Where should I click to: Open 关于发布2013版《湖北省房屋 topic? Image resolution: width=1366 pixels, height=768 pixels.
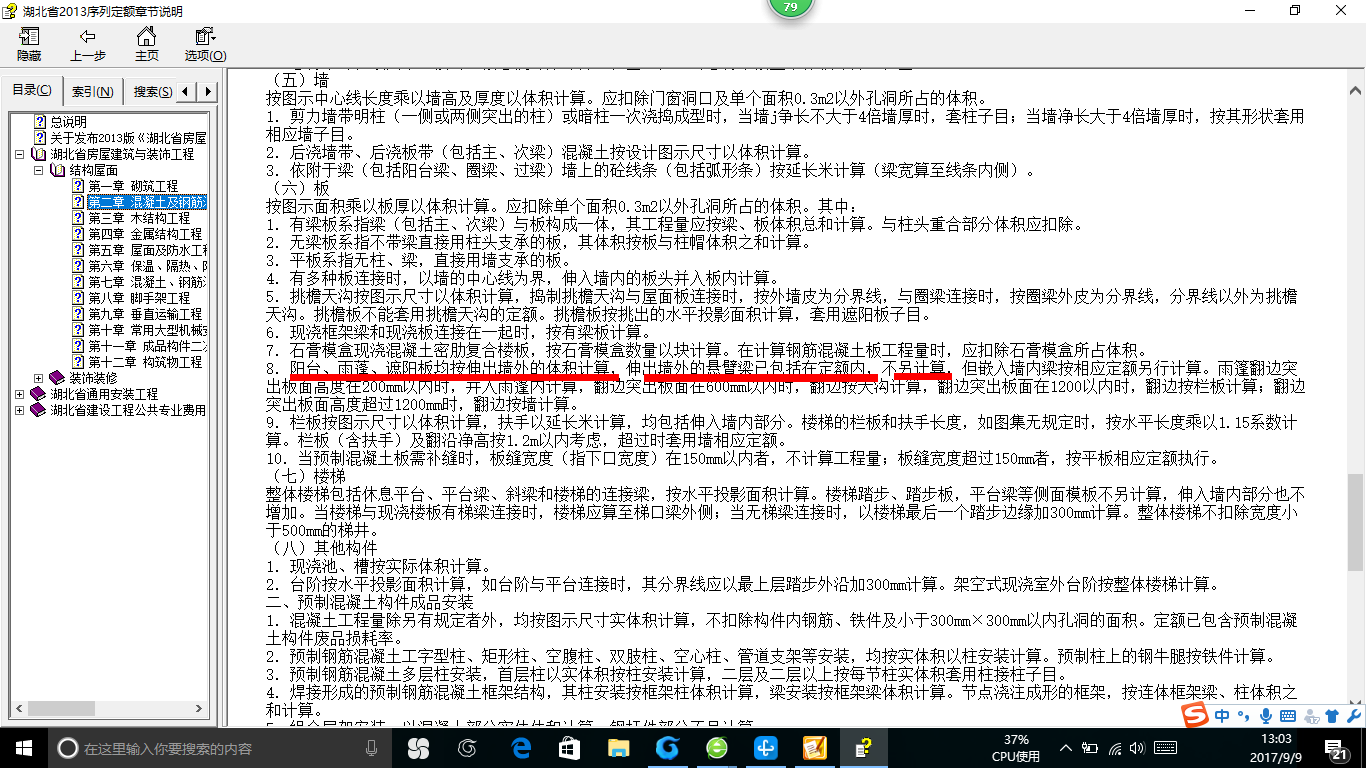point(128,138)
